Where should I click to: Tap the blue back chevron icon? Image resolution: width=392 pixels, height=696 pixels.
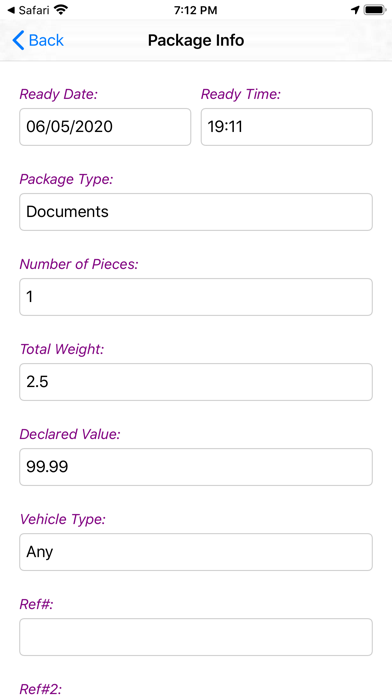(18, 40)
